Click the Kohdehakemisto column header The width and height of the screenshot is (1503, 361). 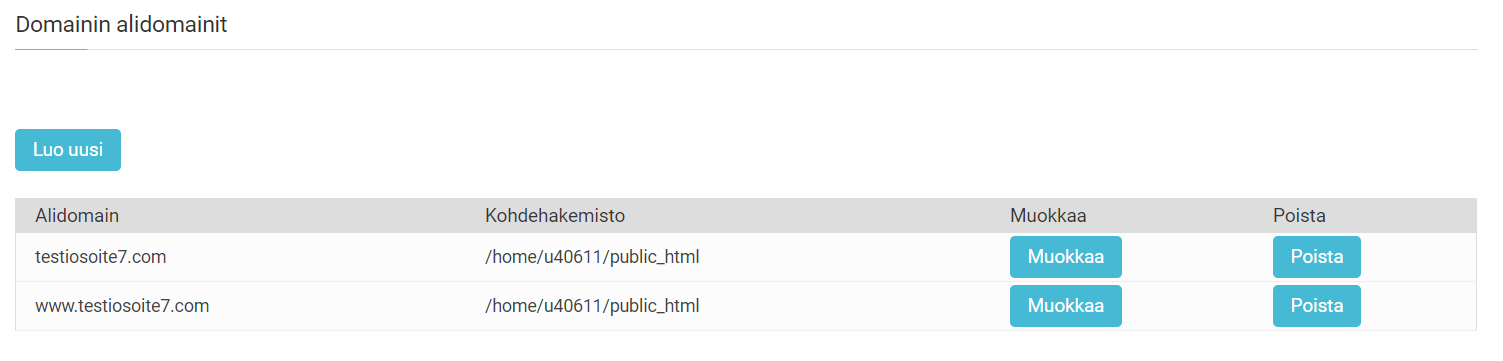pyautogui.click(x=555, y=215)
